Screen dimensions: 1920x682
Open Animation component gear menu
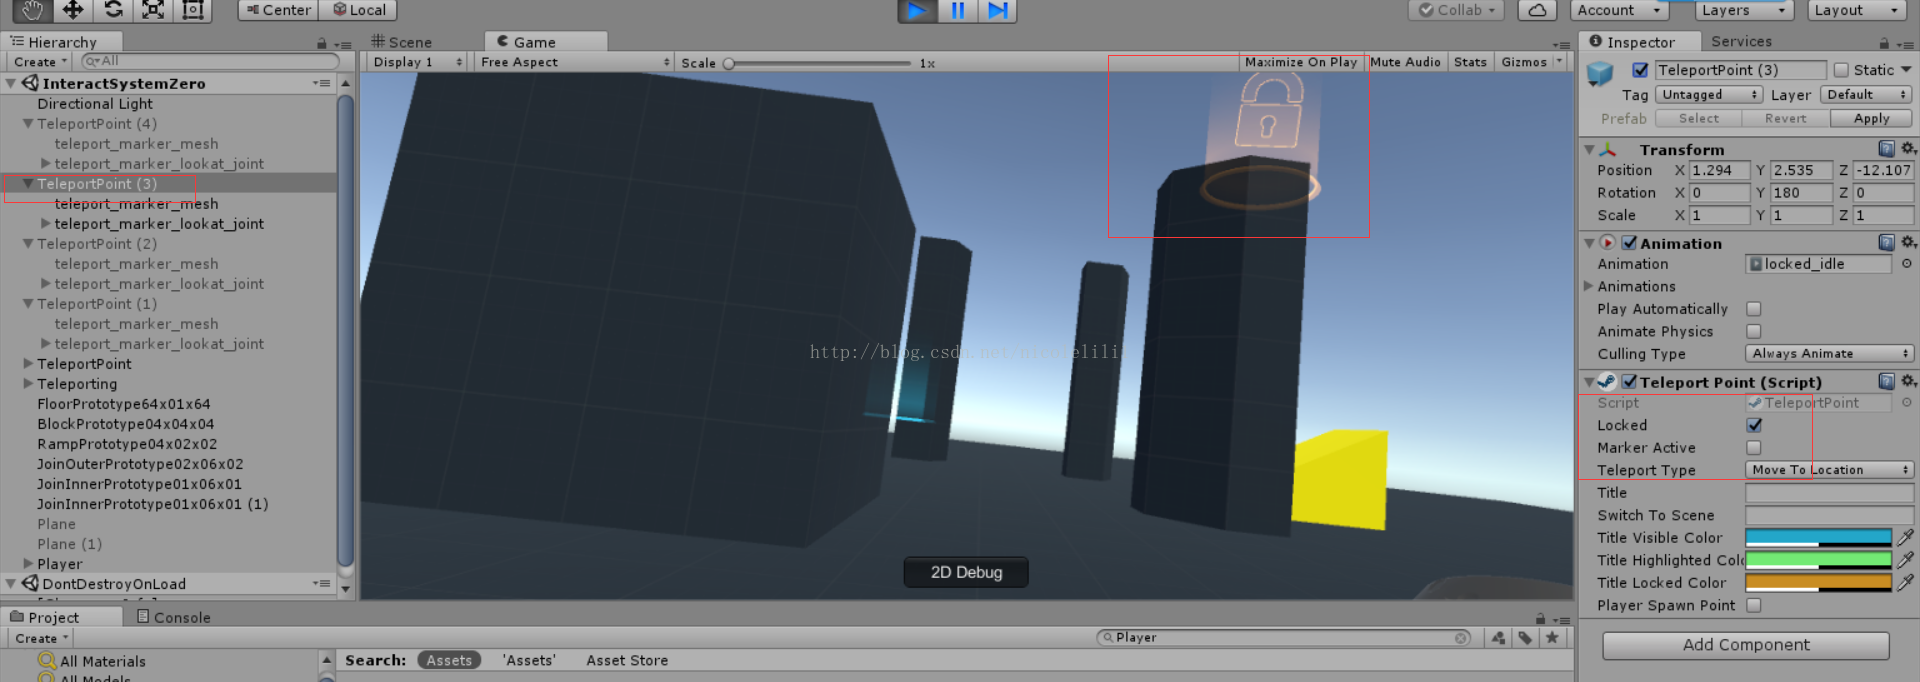click(x=1908, y=242)
